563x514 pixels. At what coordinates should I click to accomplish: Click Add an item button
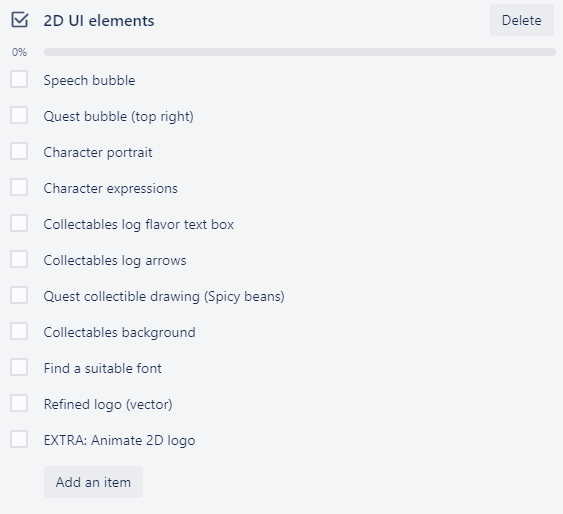(x=93, y=482)
